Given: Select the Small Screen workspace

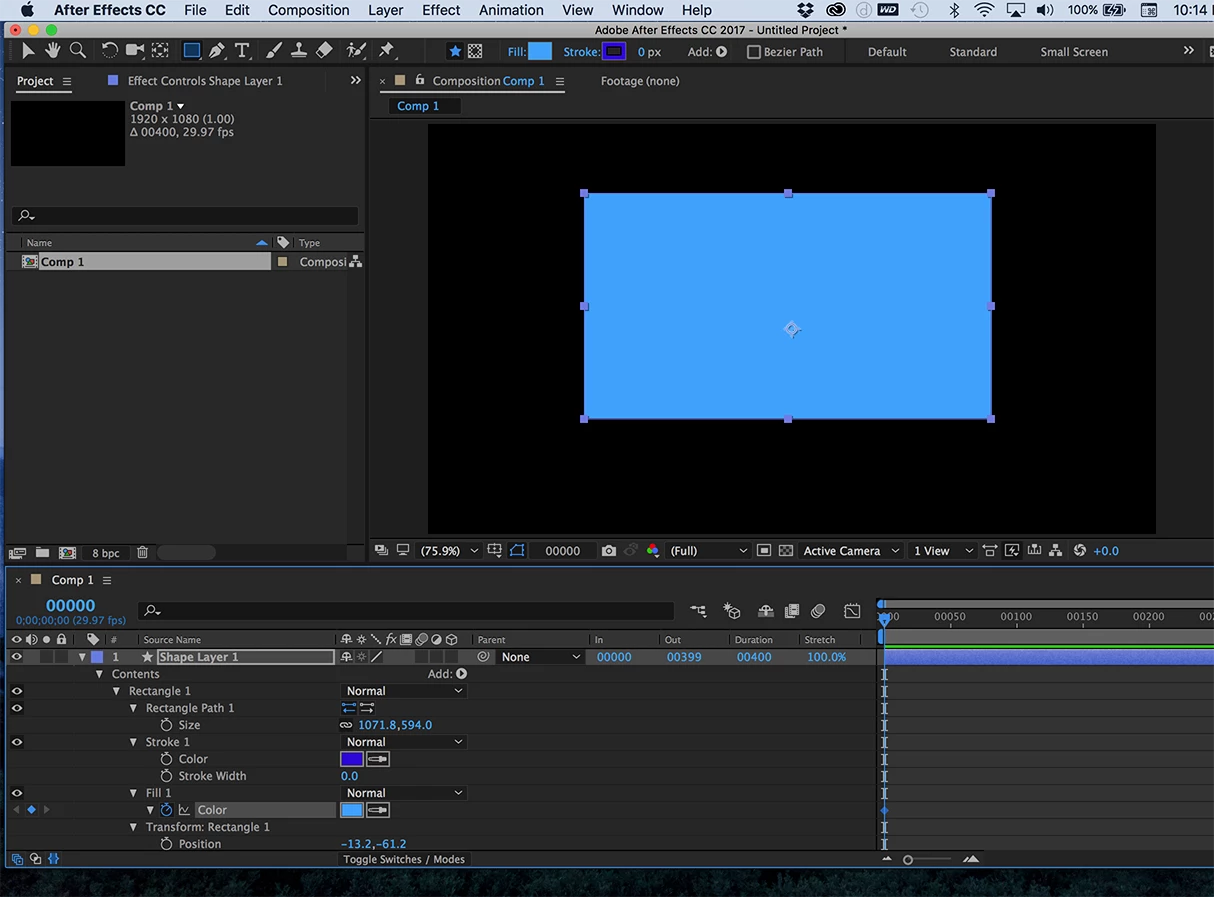Looking at the screenshot, I should [x=1073, y=52].
